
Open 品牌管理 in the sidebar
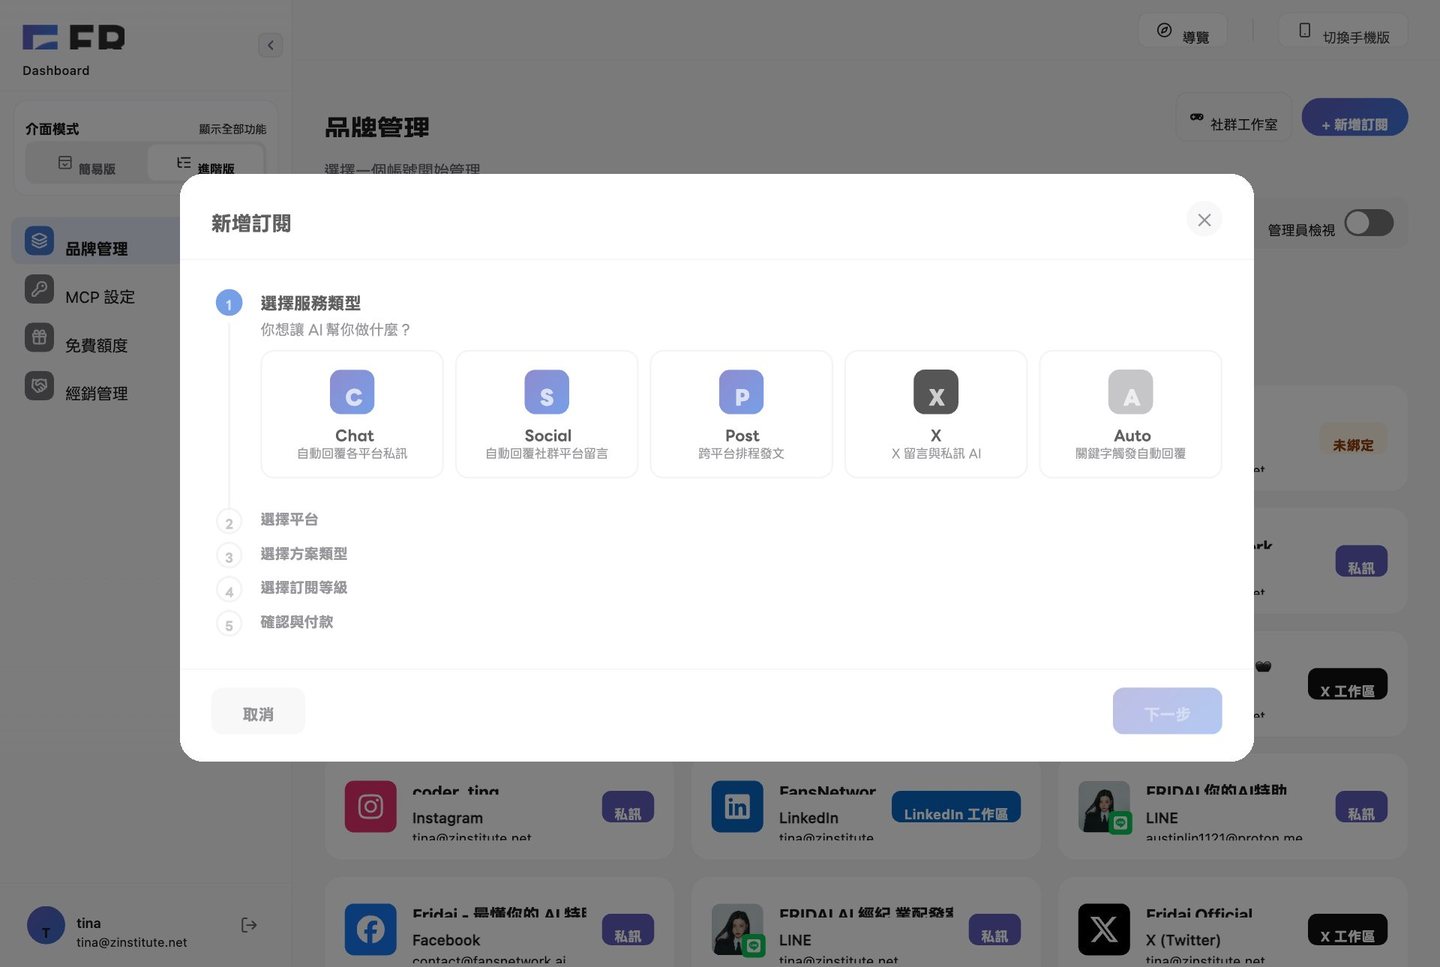(97, 243)
